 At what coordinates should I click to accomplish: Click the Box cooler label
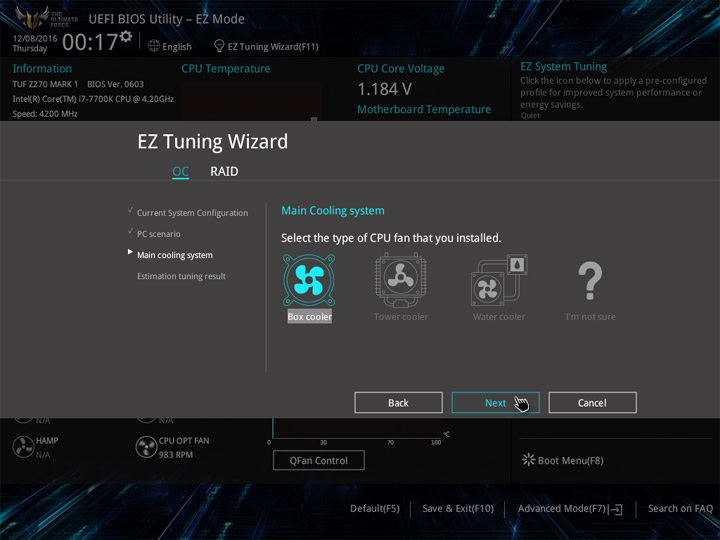309,316
